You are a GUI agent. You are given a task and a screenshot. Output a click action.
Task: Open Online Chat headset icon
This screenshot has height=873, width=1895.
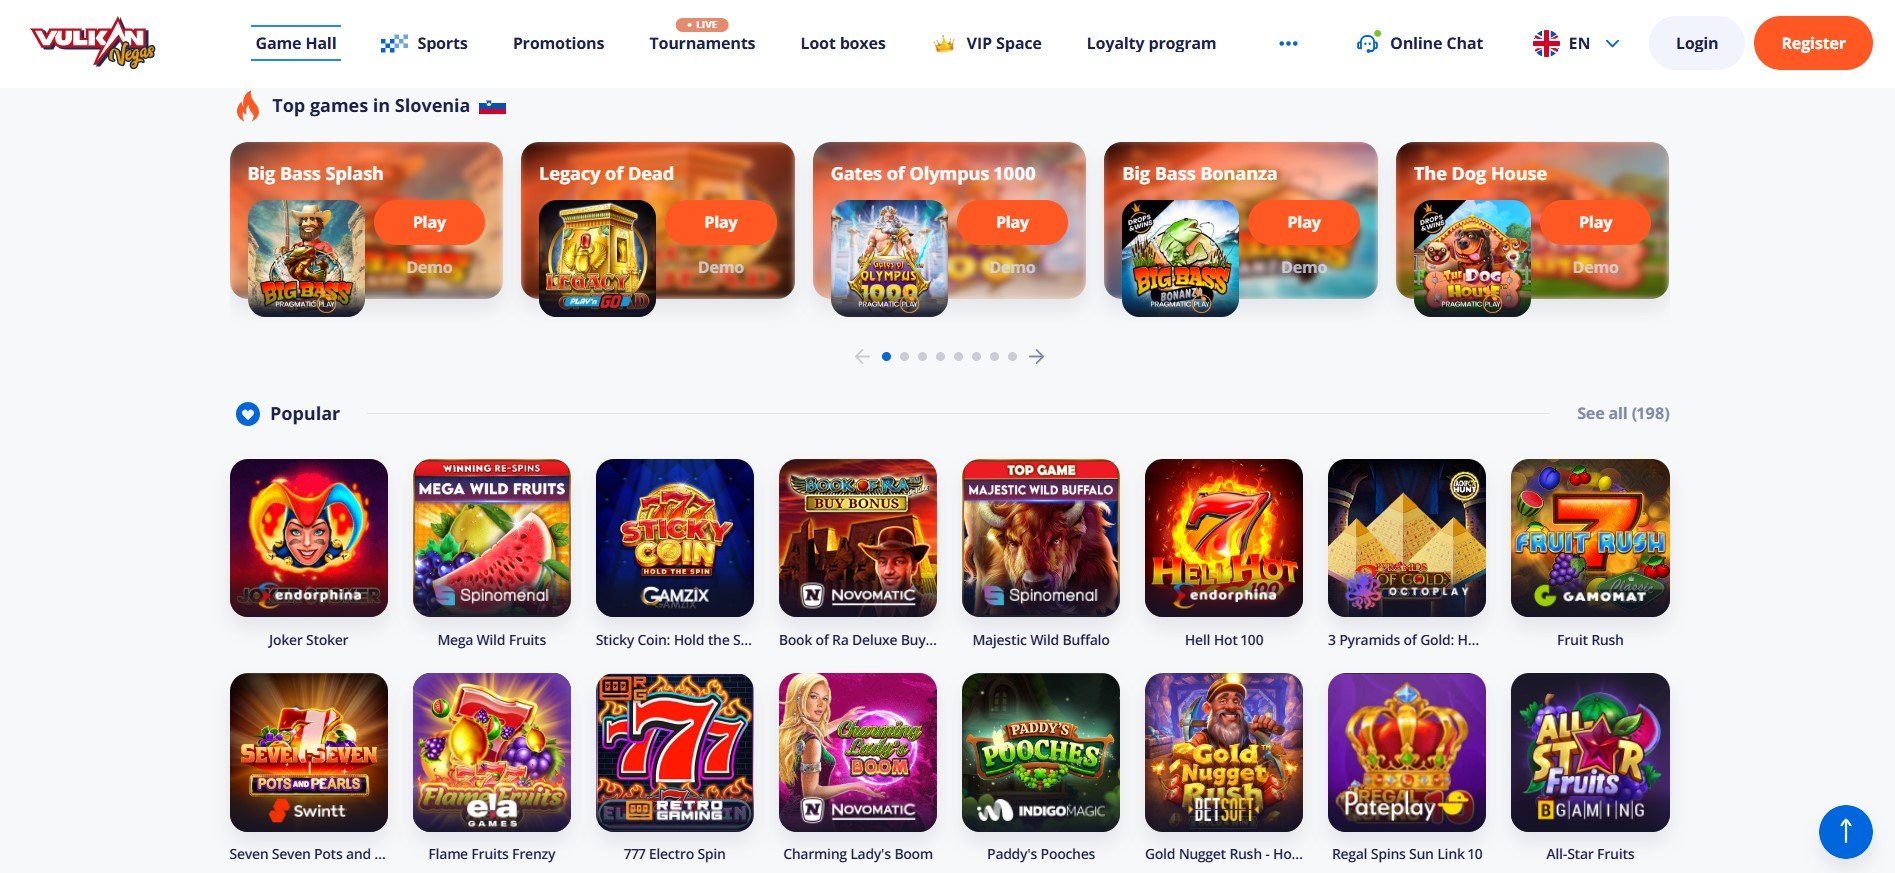click(x=1367, y=43)
